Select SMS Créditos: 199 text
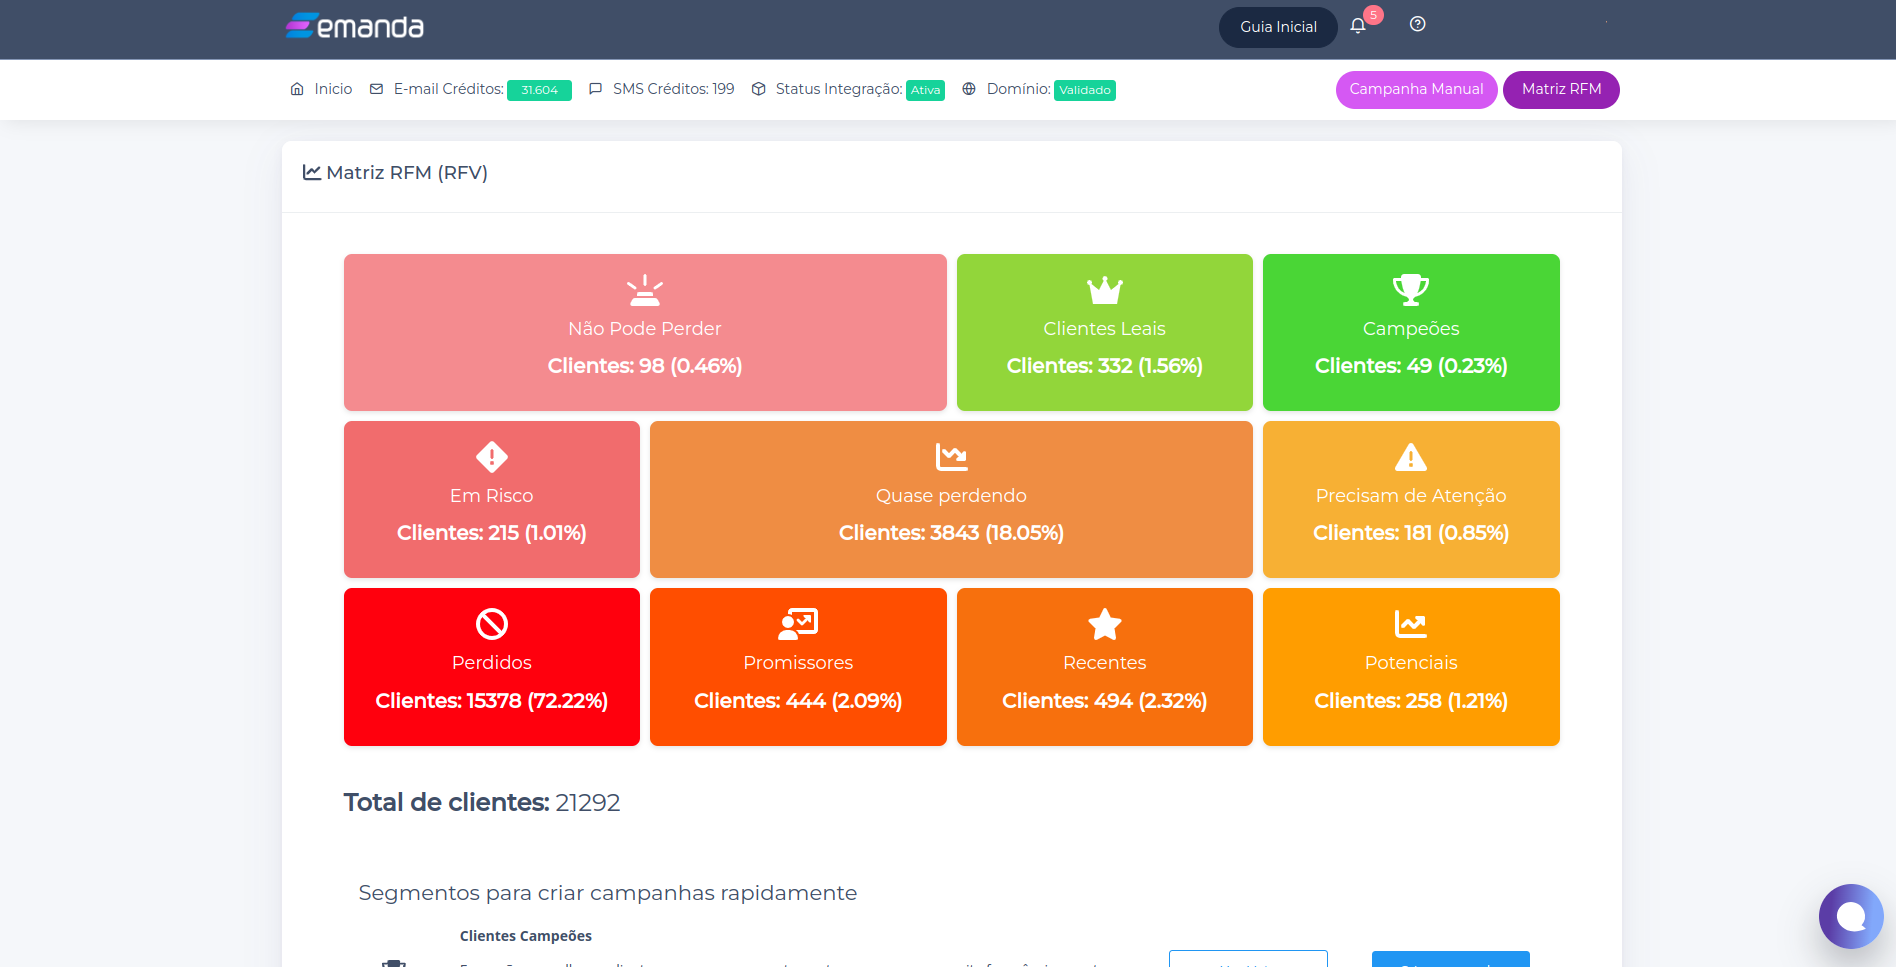The height and width of the screenshot is (967, 1896). pos(673,89)
